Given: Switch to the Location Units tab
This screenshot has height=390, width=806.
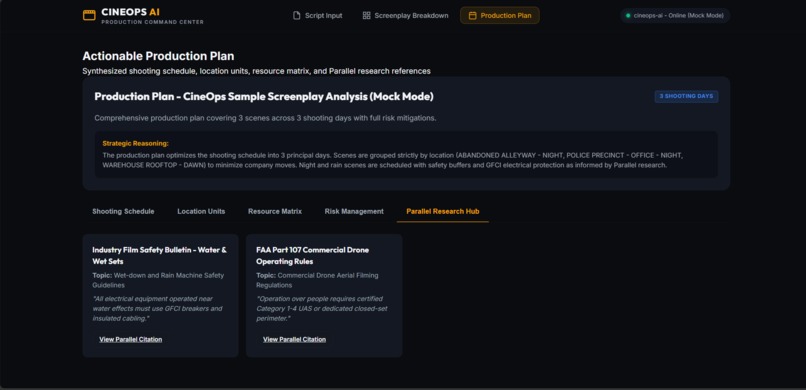Looking at the screenshot, I should [201, 211].
